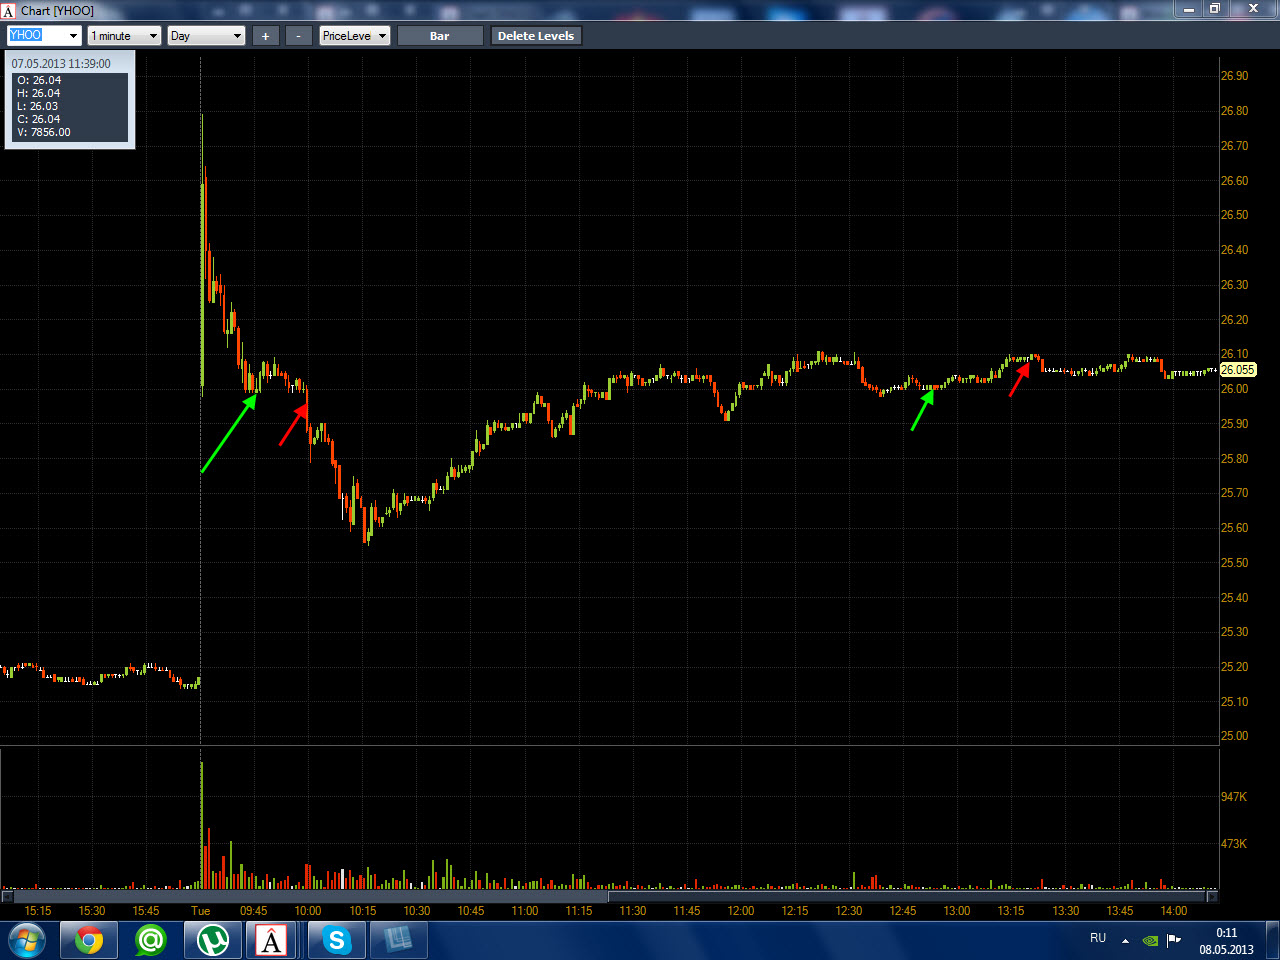Click the NVIDIA tray icon
This screenshot has height=960, width=1280.
coord(1151,940)
